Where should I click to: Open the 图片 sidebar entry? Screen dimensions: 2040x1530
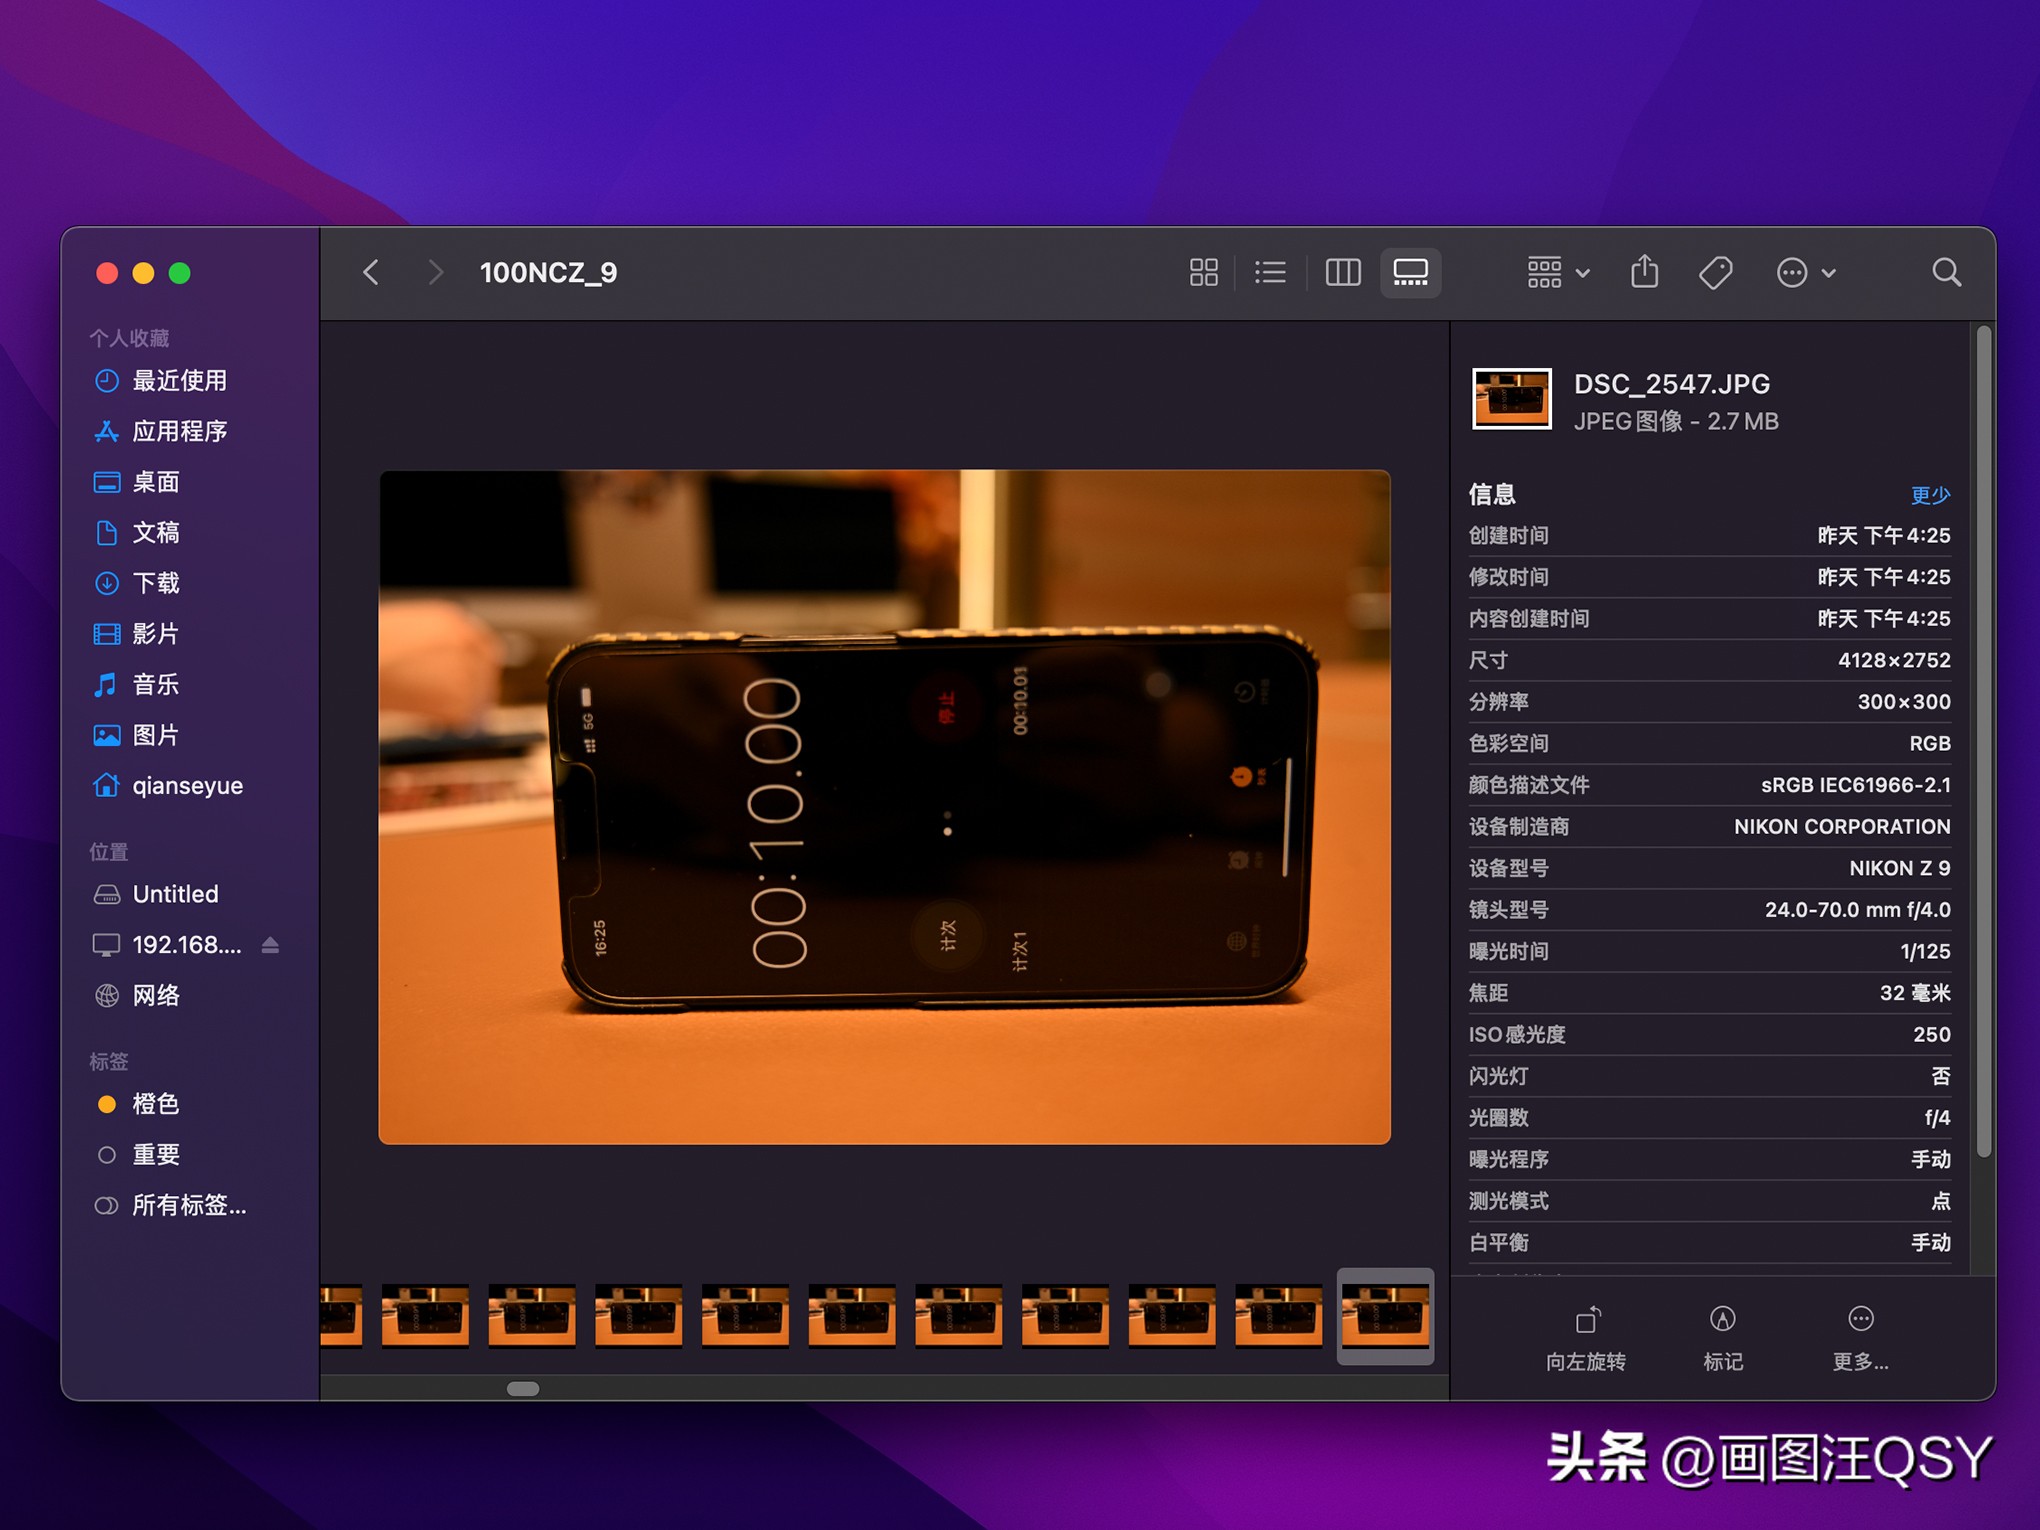154,735
